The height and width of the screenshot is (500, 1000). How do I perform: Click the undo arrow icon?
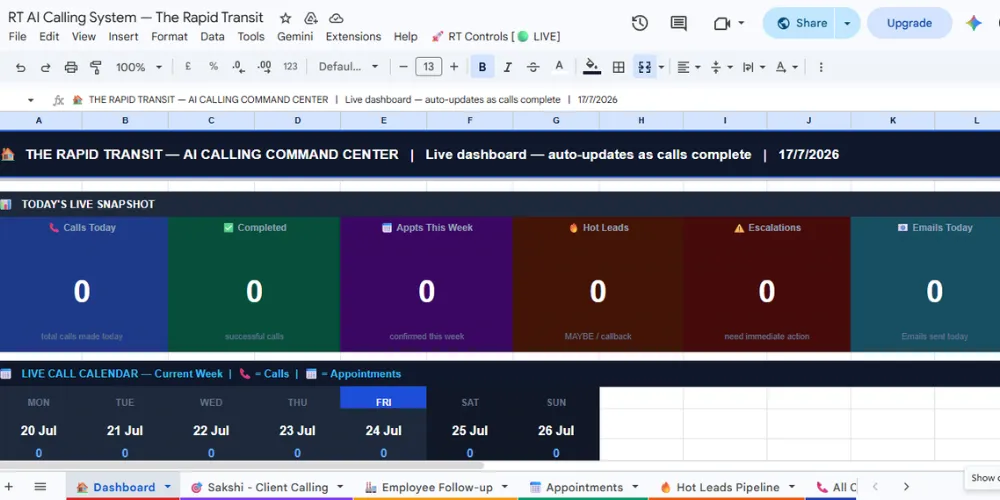coord(20,67)
